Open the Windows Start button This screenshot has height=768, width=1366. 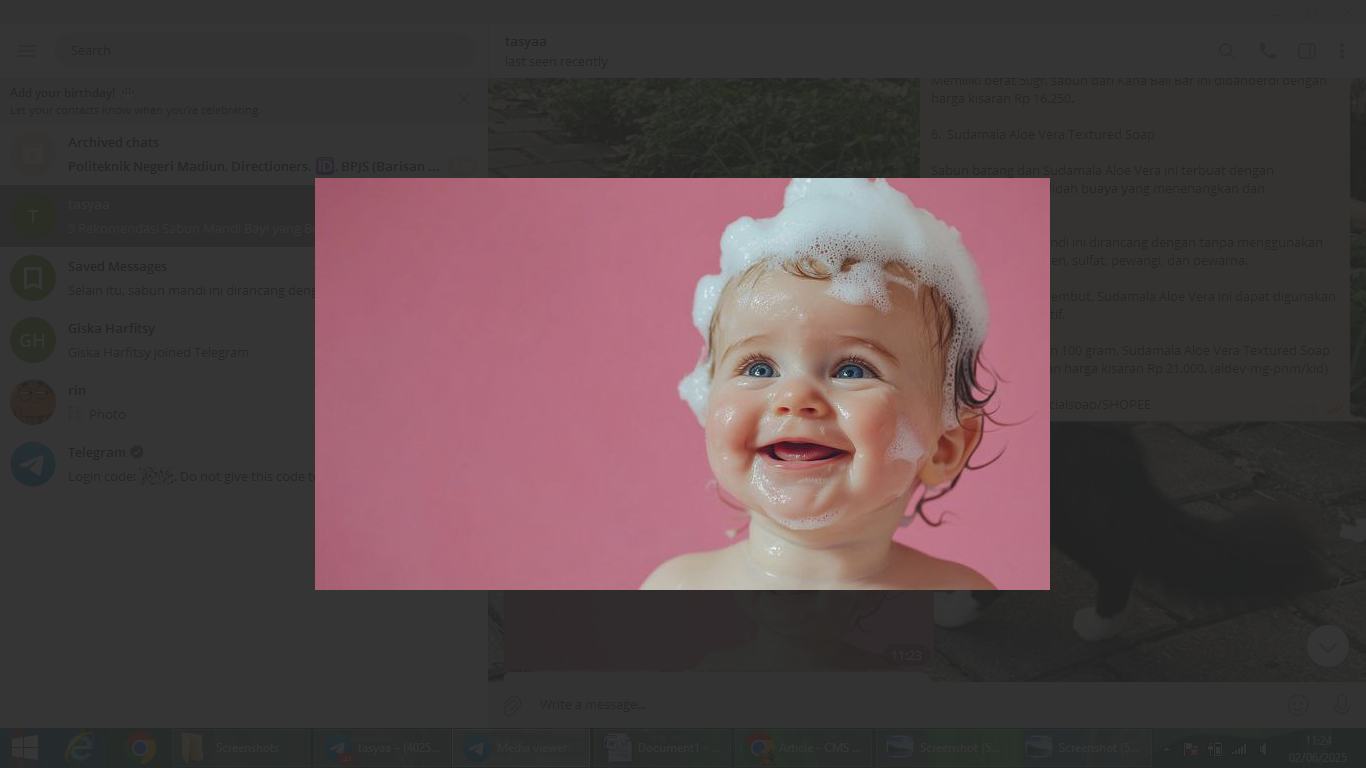[x=24, y=748]
